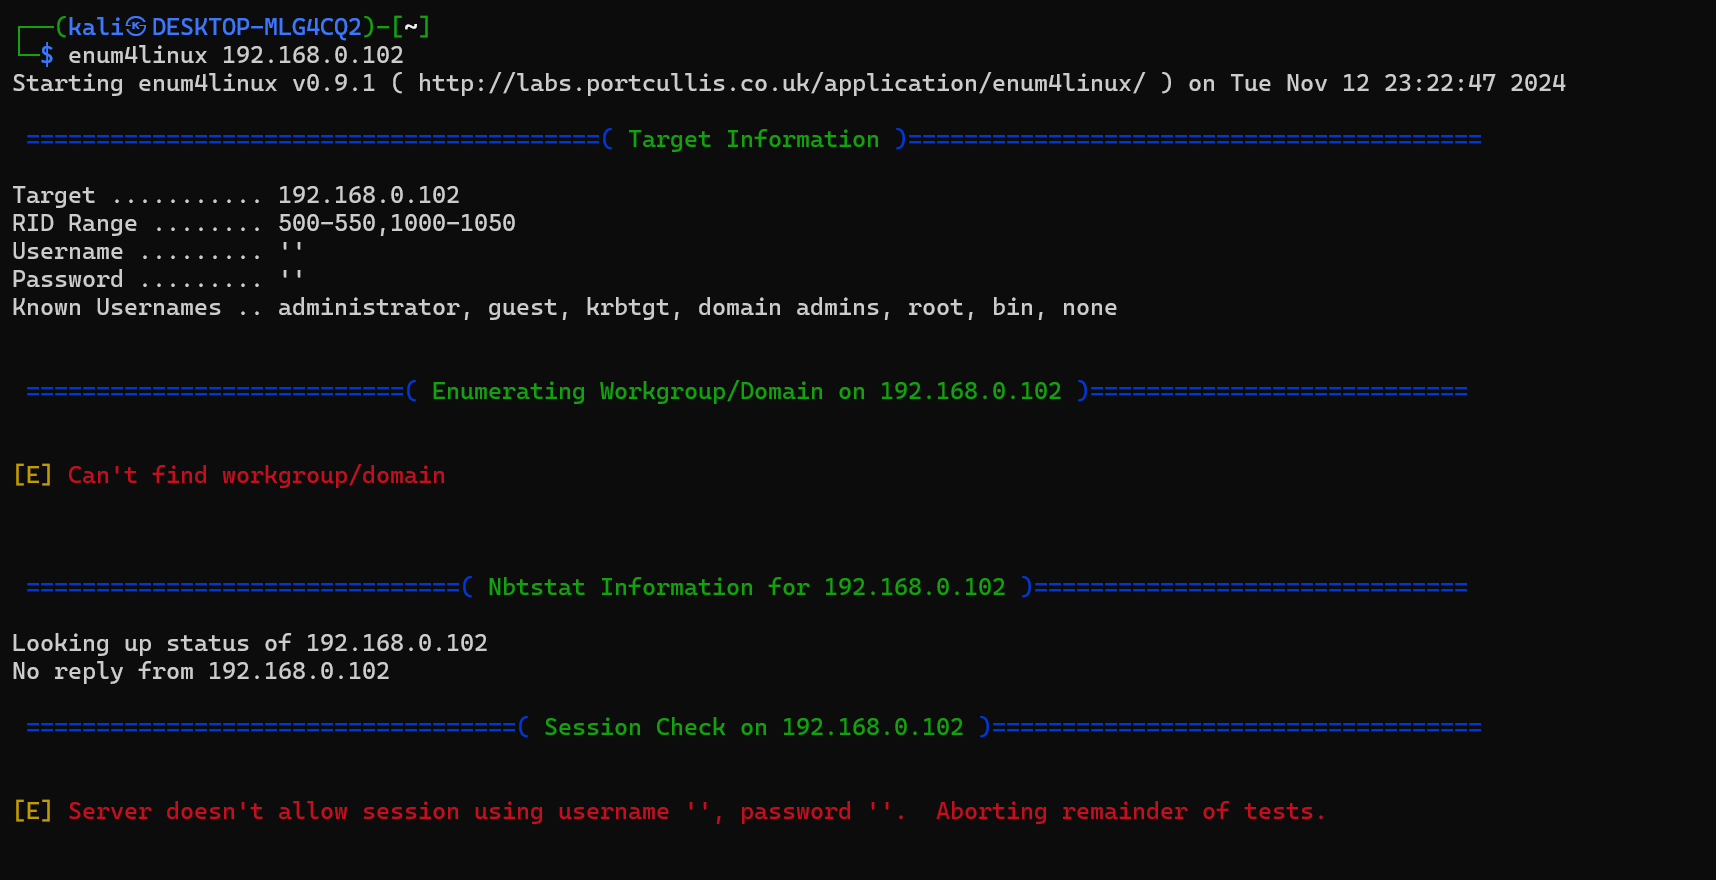Click the 'No reply from 192.168.0.102' line

(x=201, y=672)
